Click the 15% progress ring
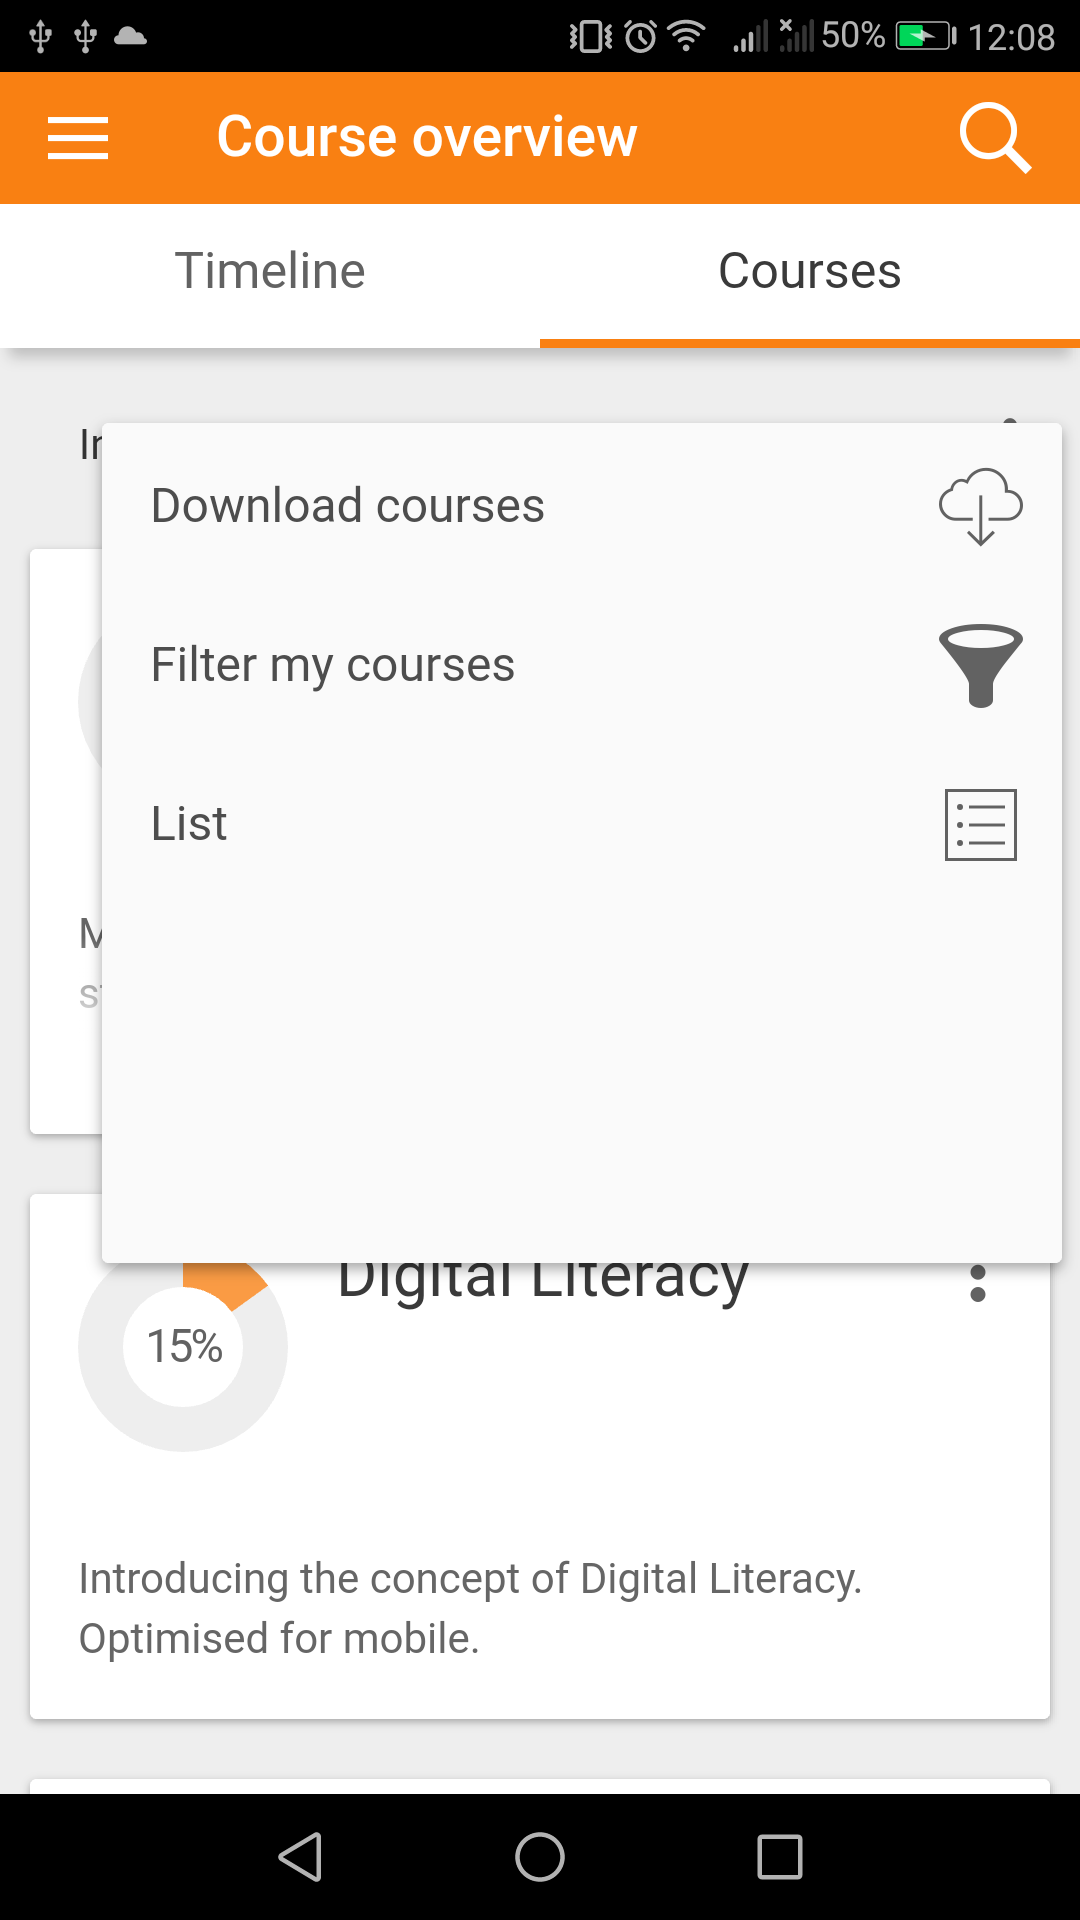 (183, 1346)
